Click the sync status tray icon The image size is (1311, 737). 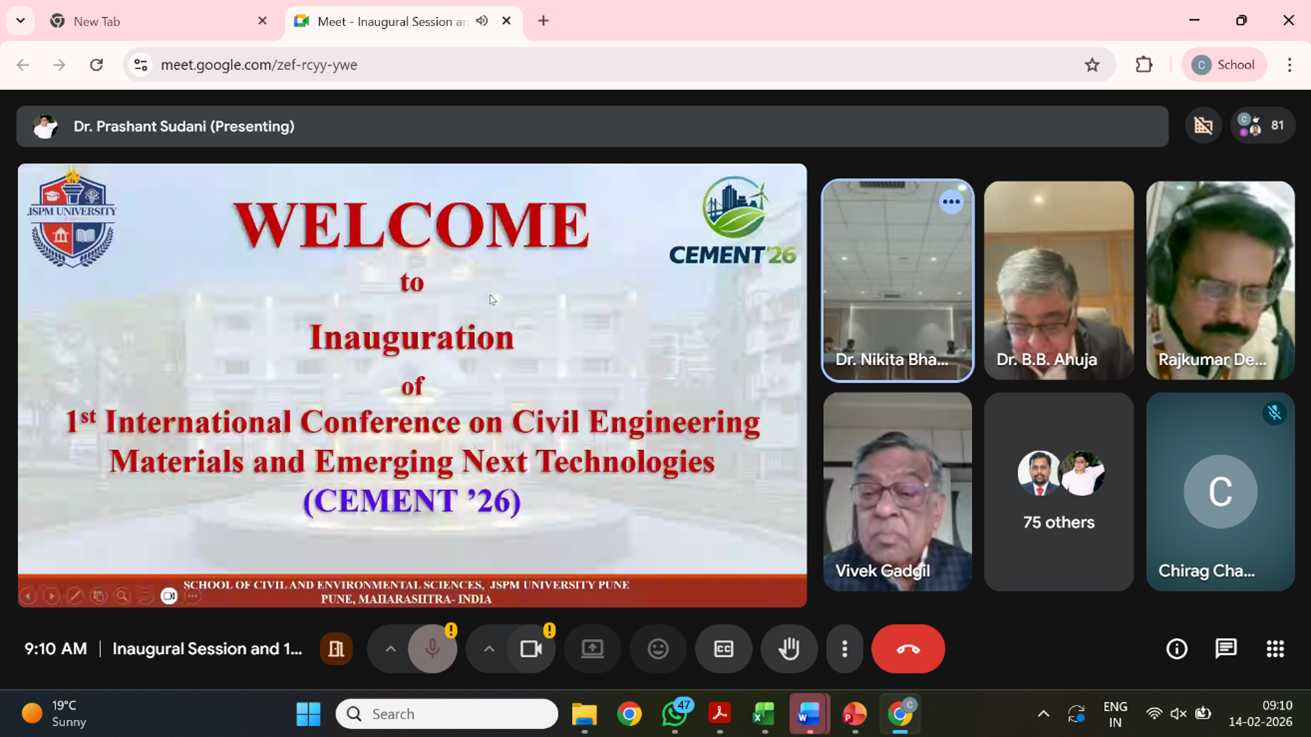tap(1077, 714)
